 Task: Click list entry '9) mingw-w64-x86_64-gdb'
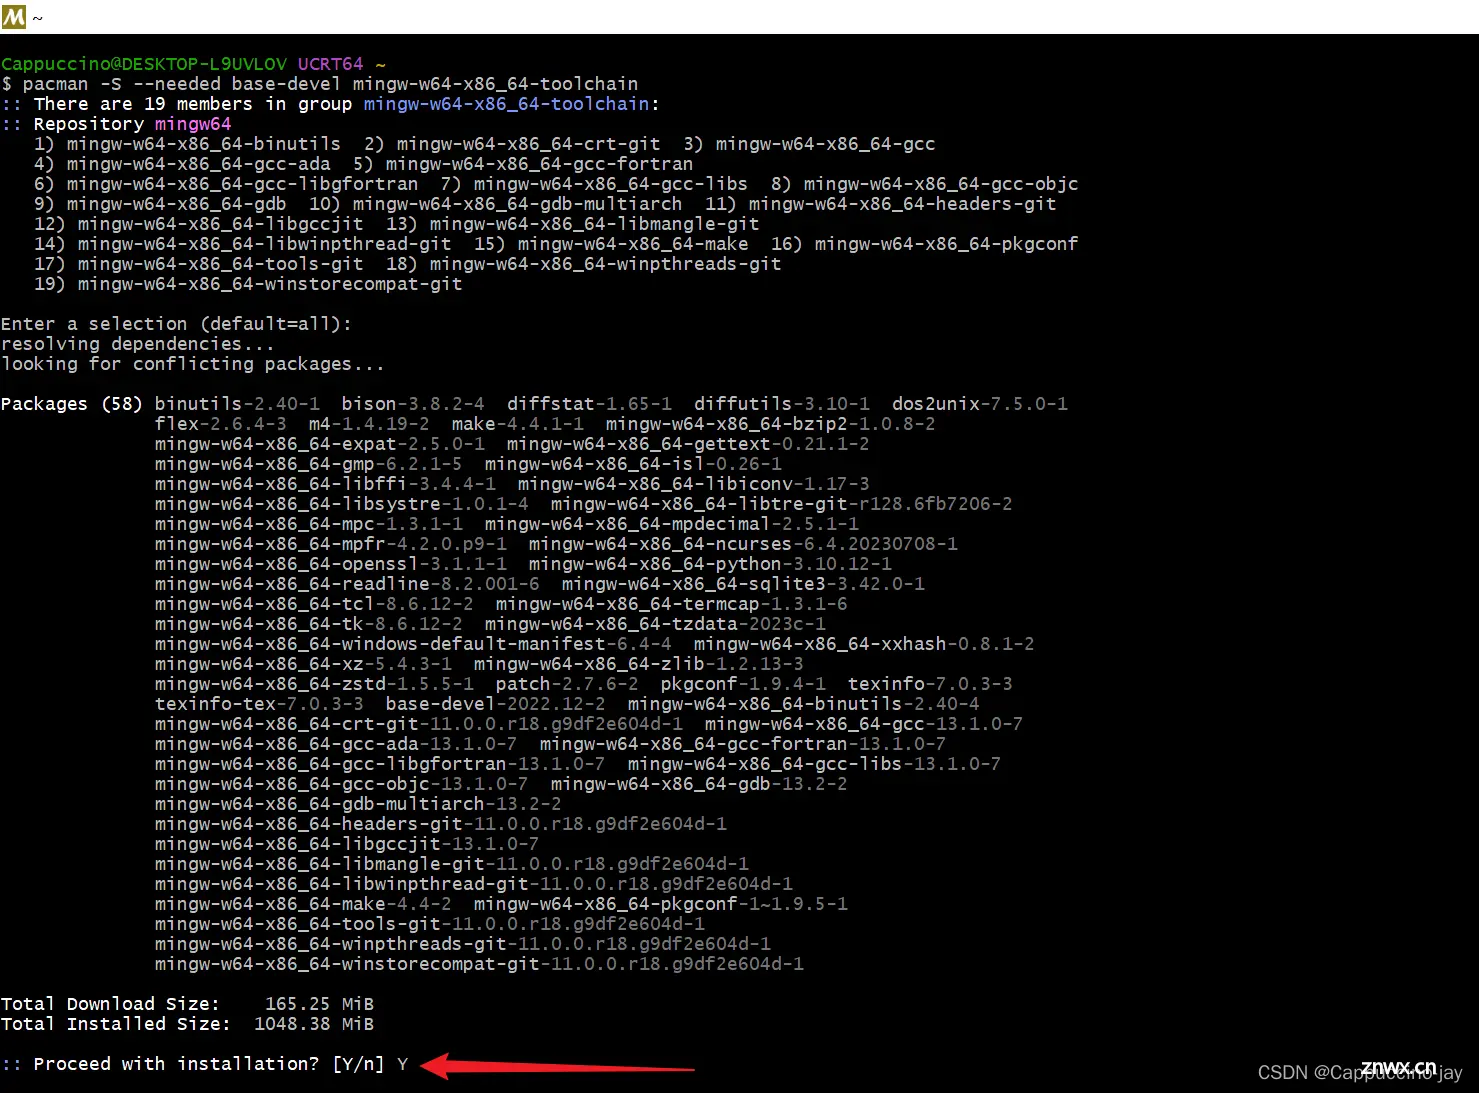coord(160,204)
